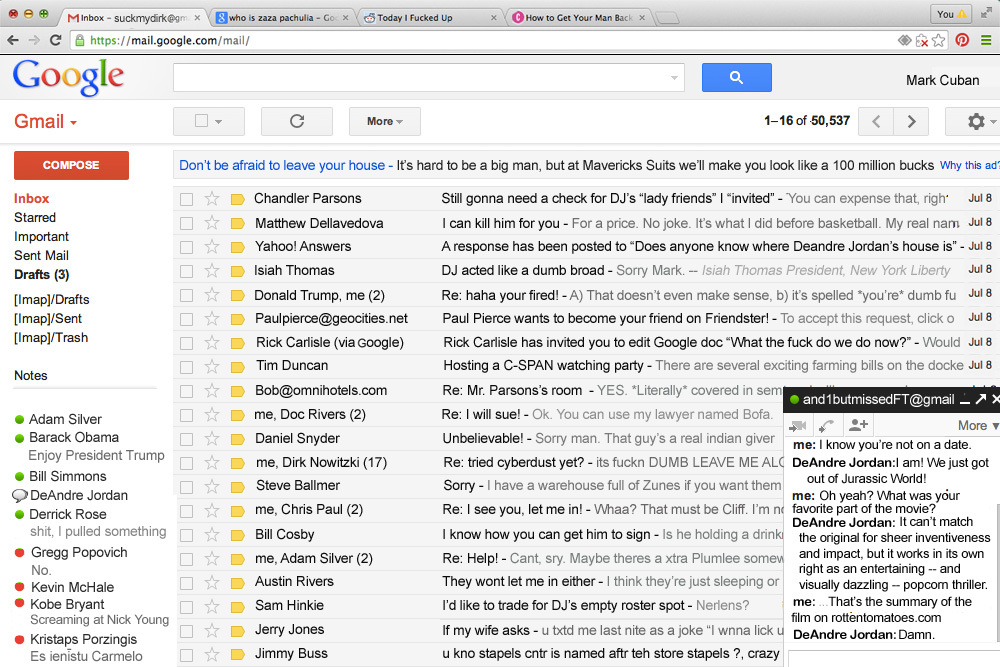Screen dimensions: 1000x667
Task: Open the Starred folder
Action: pos(35,217)
